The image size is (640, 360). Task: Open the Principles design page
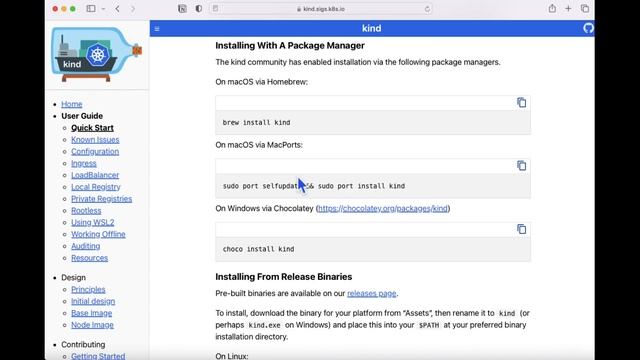(x=88, y=289)
